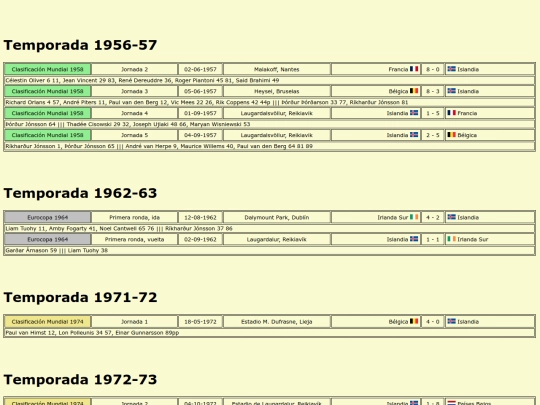
Task: Click the date 05-06-1957
Action: [x=200, y=91]
